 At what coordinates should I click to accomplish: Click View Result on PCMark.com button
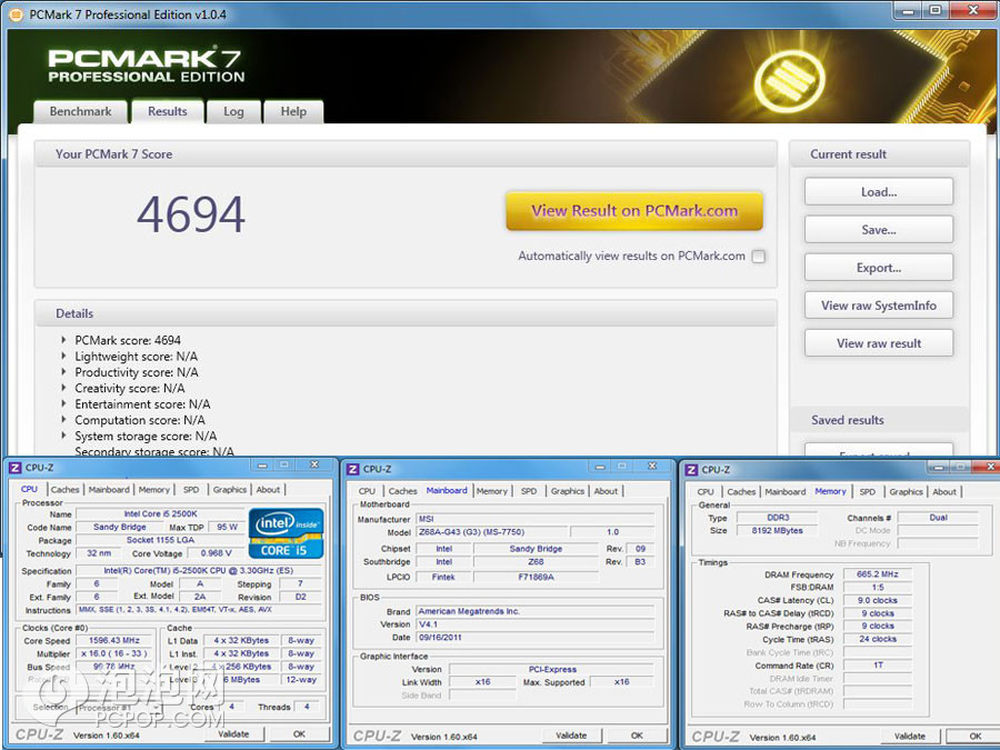635,211
